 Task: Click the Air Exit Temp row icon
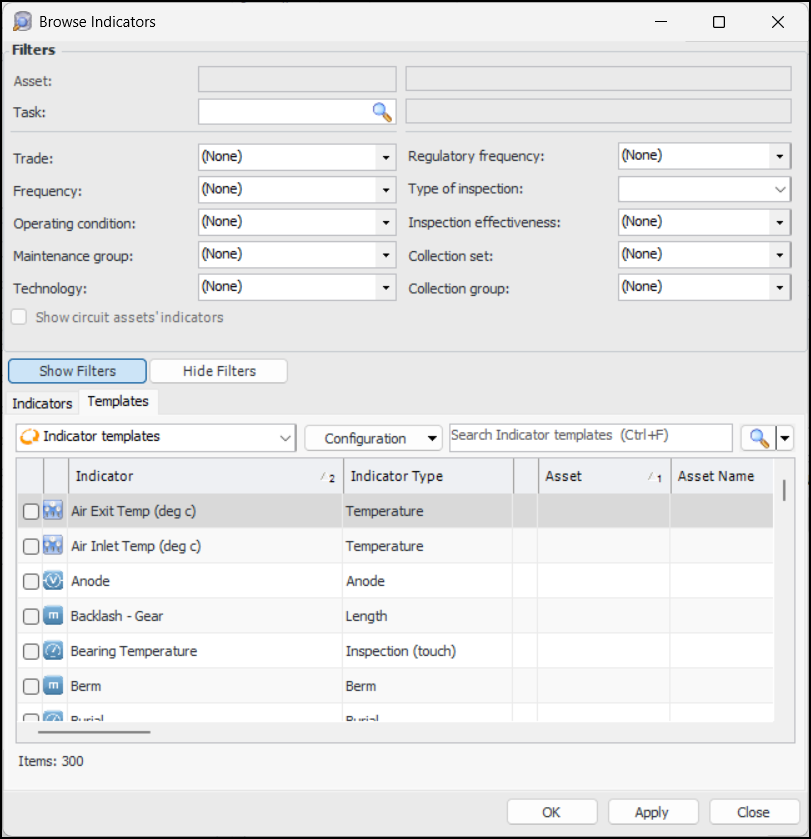pyautogui.click(x=53, y=511)
